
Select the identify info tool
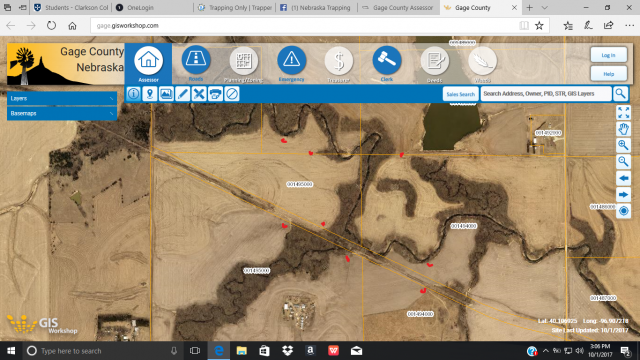pos(133,94)
